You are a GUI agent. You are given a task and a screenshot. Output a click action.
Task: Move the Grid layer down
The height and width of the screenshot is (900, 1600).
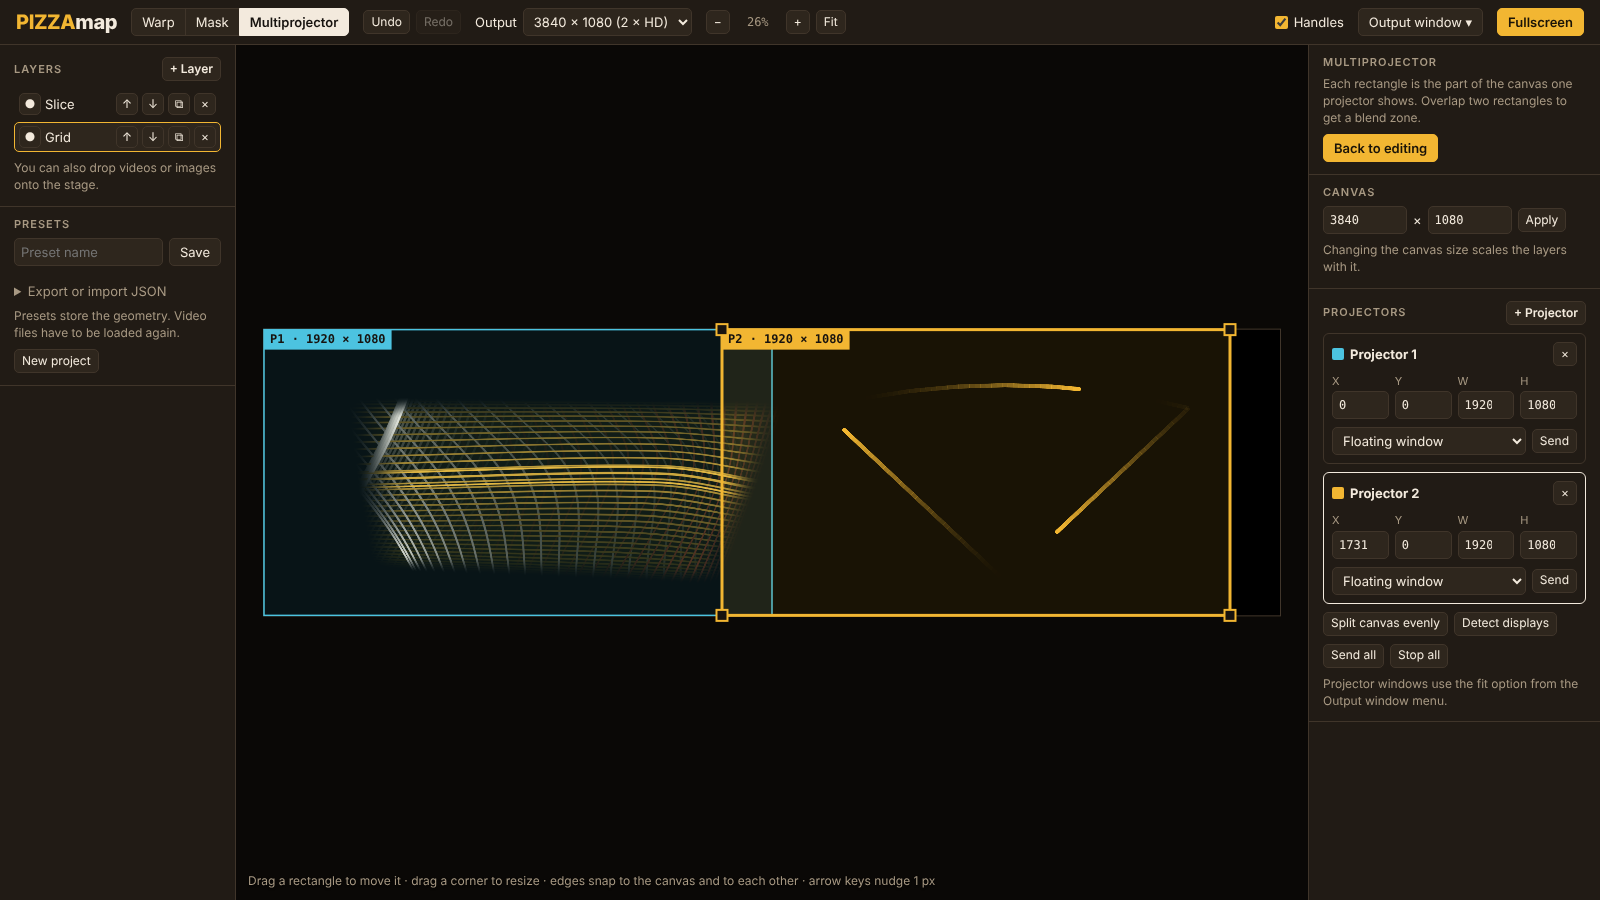(153, 137)
